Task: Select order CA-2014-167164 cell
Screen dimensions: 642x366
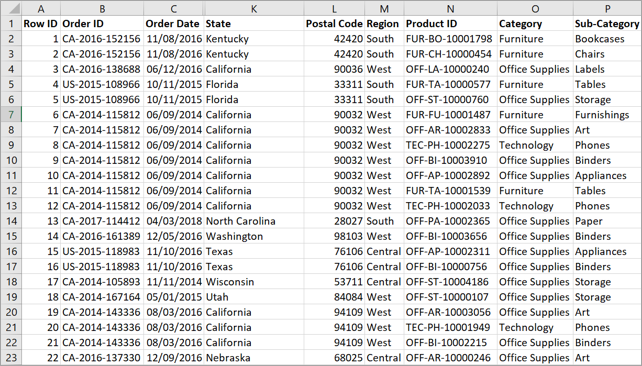Action: pos(102,297)
